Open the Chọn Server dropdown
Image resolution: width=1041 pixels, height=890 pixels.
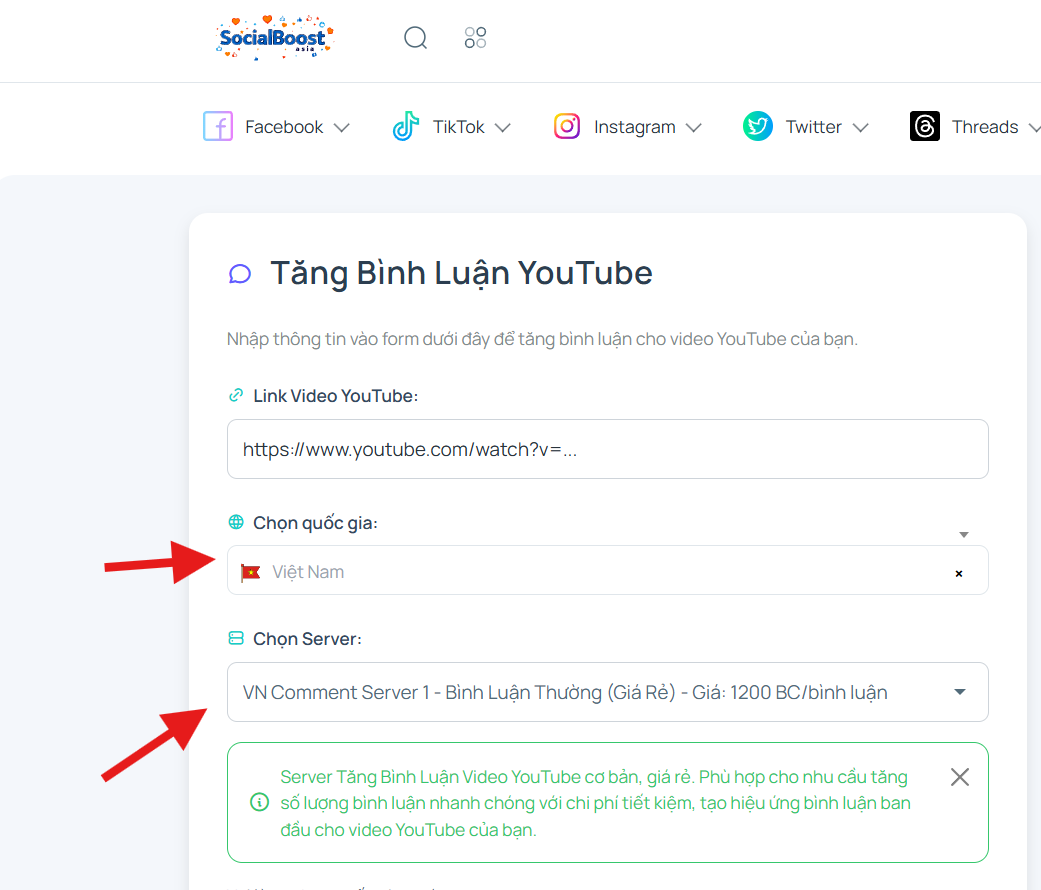click(607, 692)
